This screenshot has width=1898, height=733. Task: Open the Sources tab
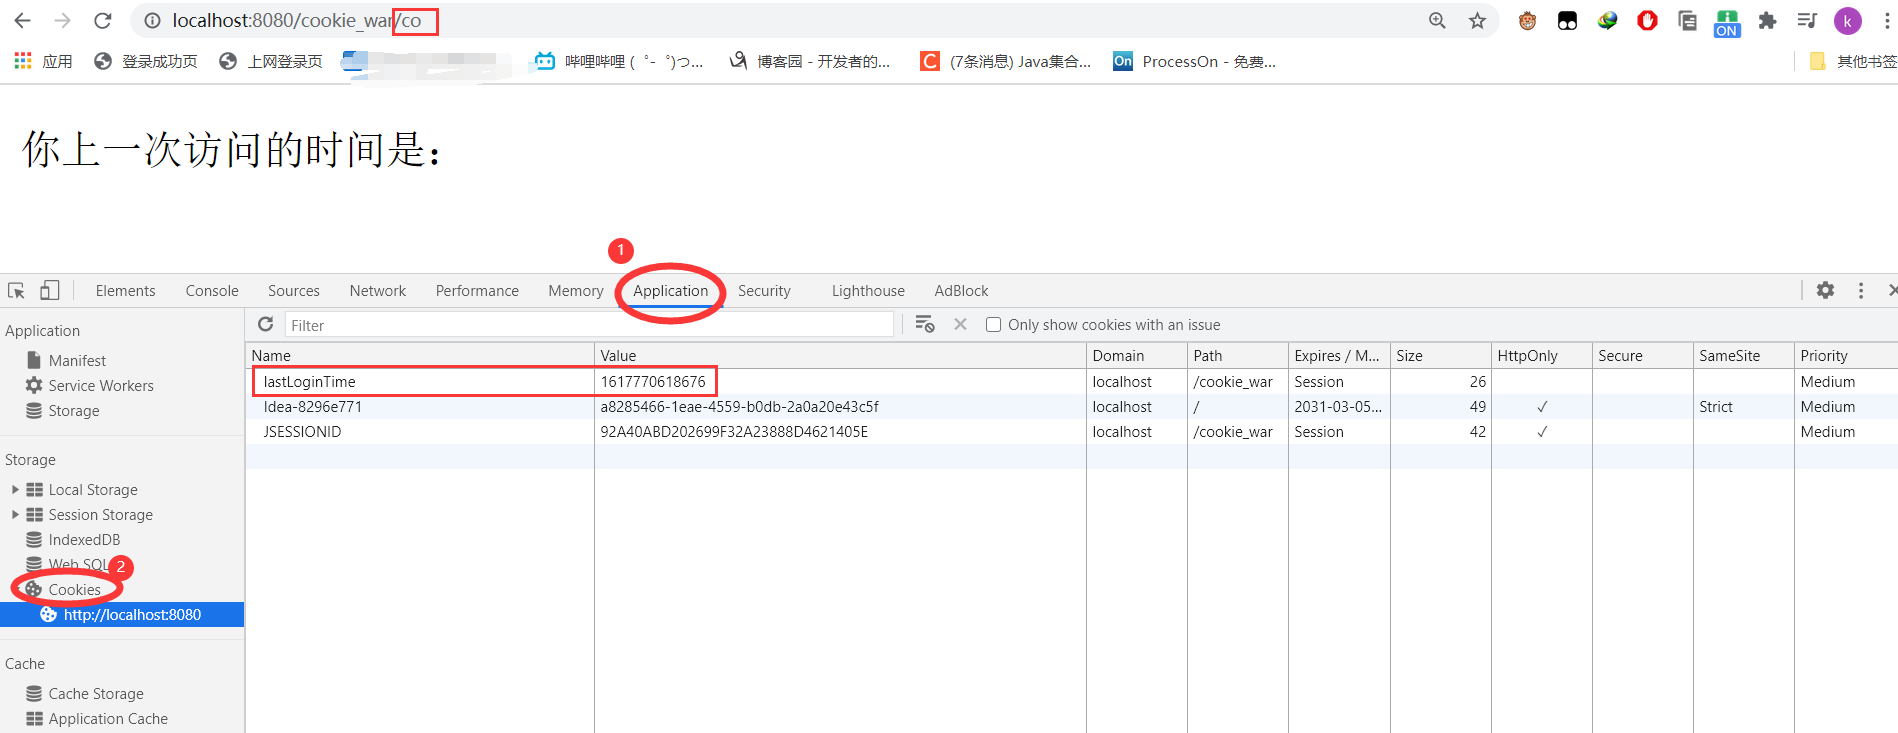(x=294, y=291)
